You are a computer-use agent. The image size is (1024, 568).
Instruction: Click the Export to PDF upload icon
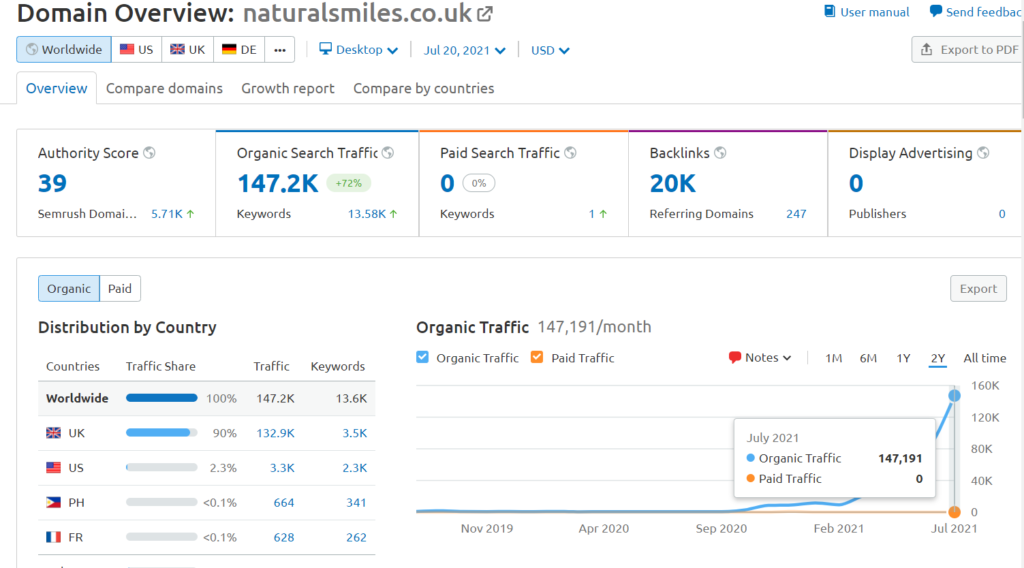tap(926, 50)
